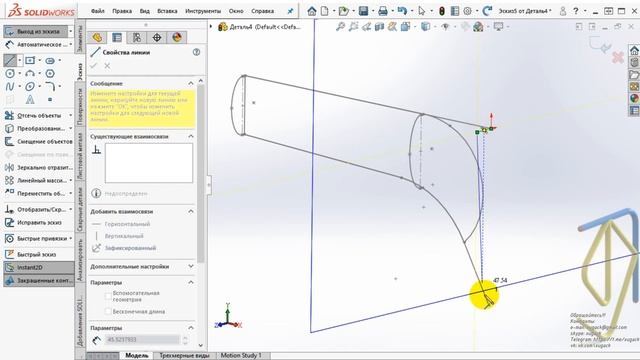Open help for Line Properties
The width and height of the screenshot is (640, 360).
(196, 52)
